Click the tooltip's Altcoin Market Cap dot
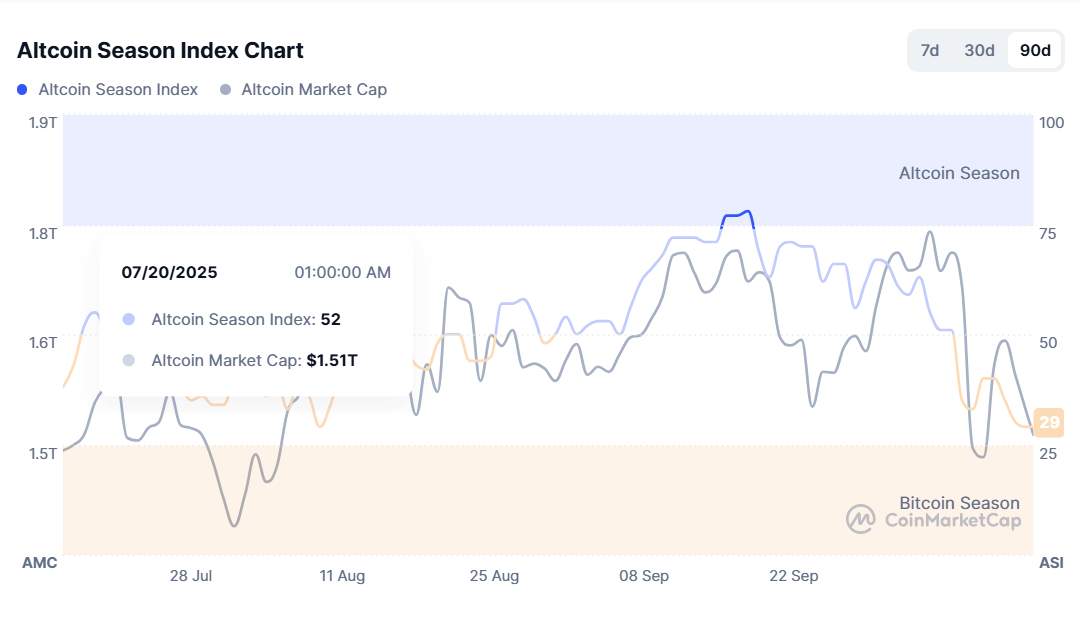This screenshot has width=1081, height=633. (128, 361)
